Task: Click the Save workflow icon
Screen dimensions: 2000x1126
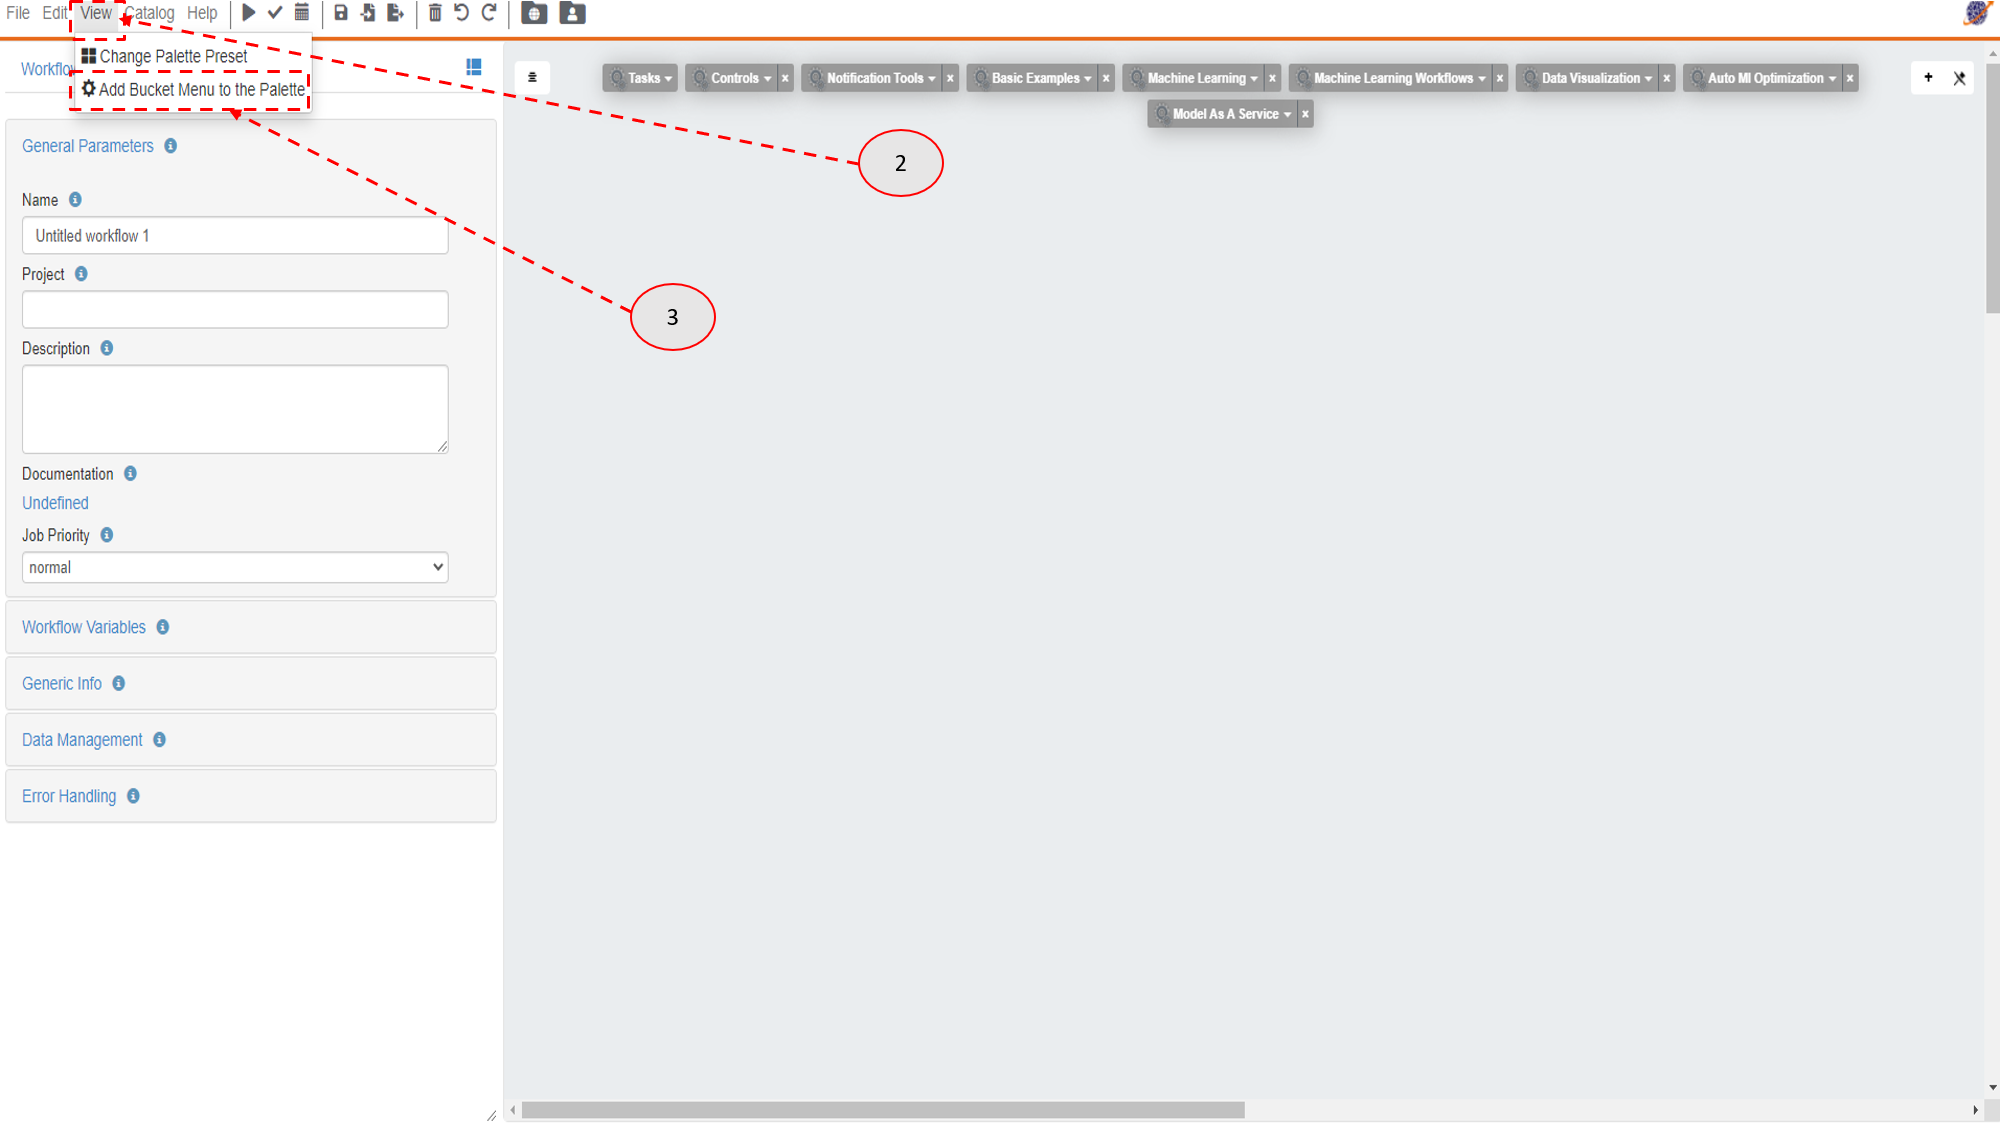Action: (x=337, y=14)
